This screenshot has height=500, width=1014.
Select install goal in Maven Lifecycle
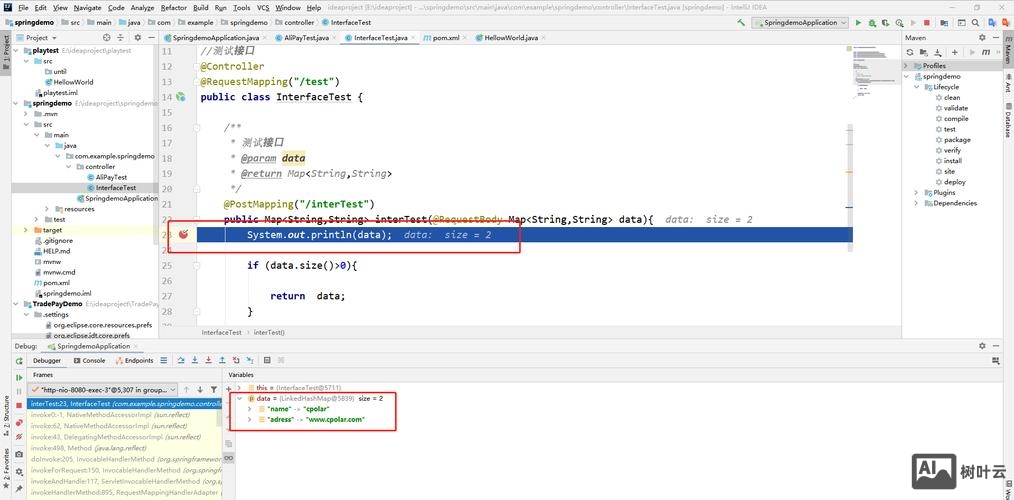pos(953,160)
